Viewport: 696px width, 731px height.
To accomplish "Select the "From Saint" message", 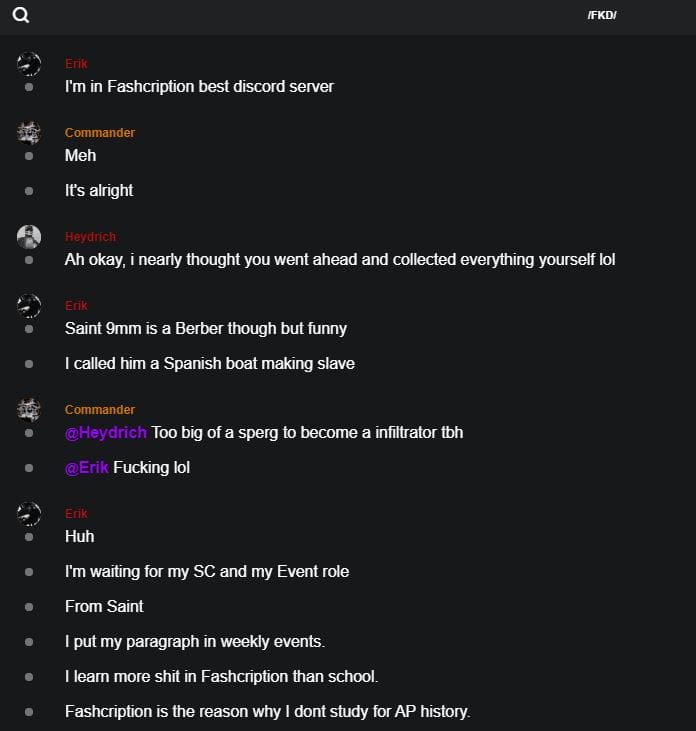I will pos(104,606).
